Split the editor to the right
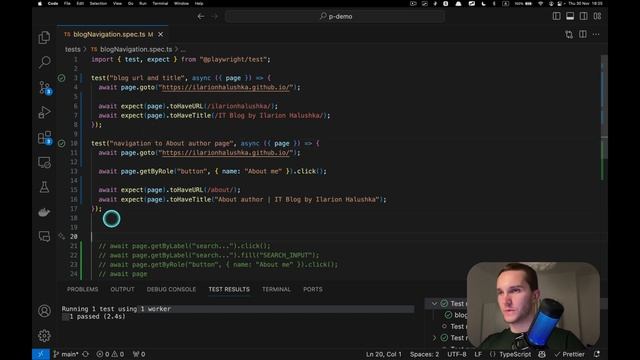Screen dimensions: 640x360 (583, 35)
